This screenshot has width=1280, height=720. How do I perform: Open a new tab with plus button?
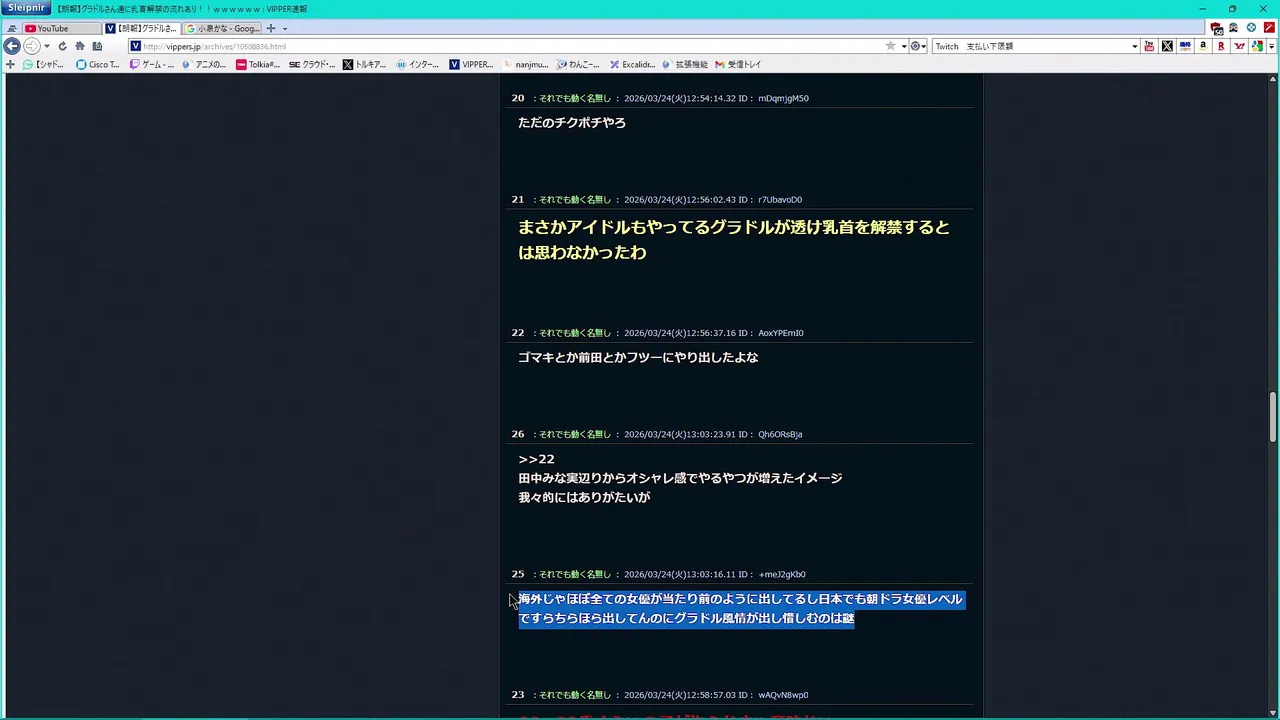(270, 28)
